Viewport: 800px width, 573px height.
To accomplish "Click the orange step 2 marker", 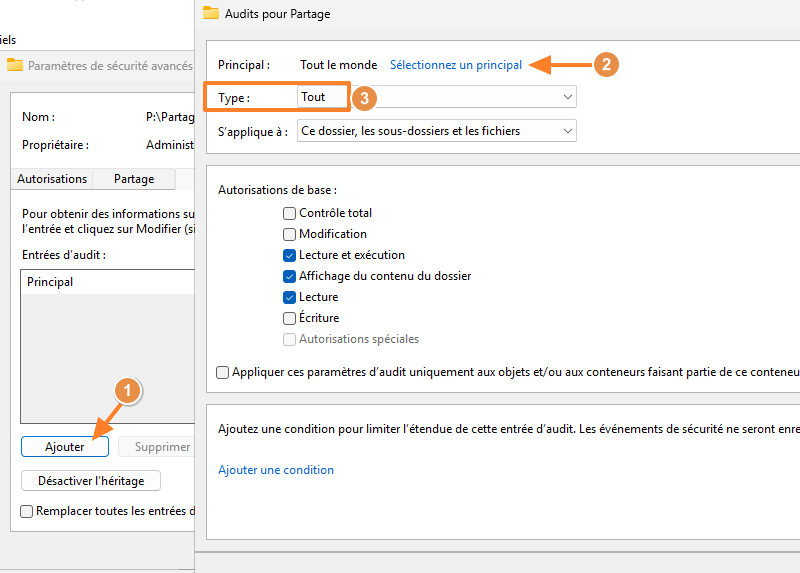I will tap(605, 64).
